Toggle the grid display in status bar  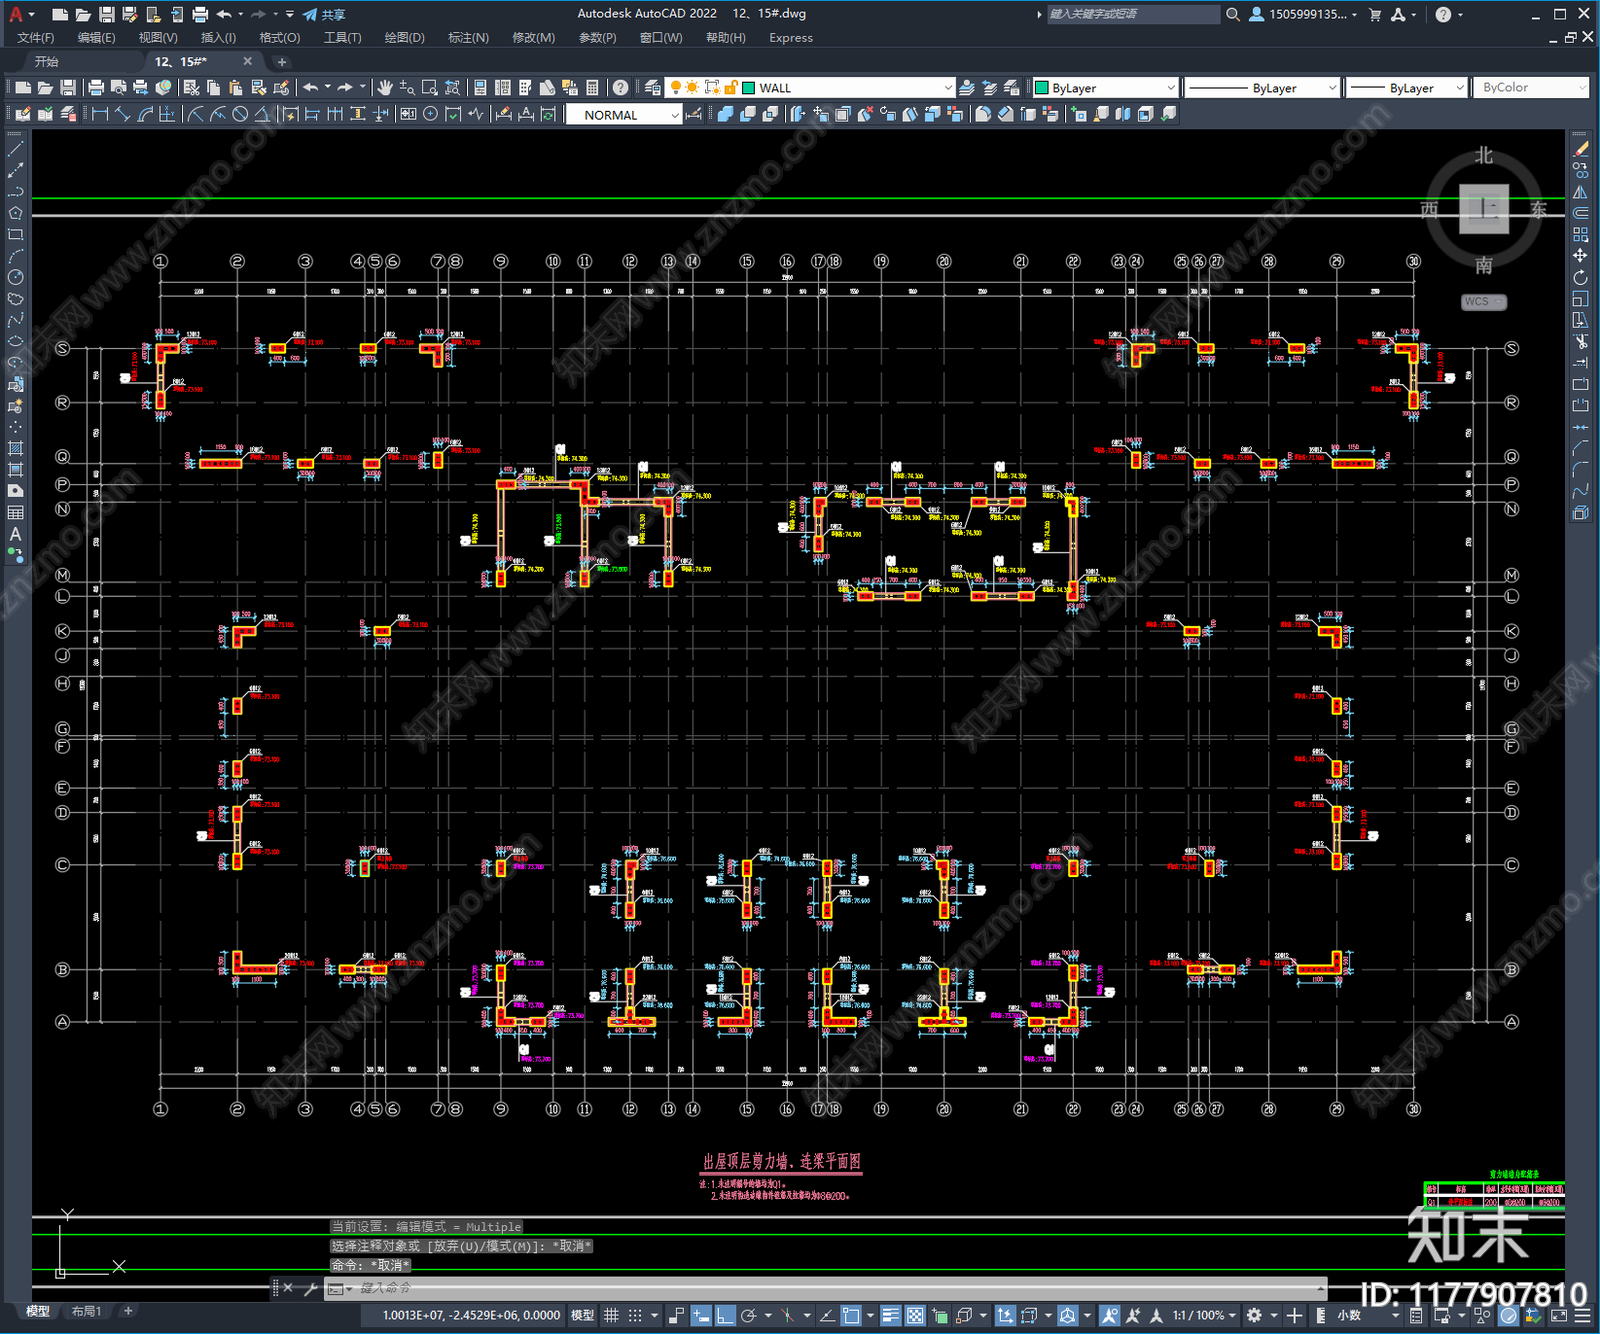point(611,1316)
